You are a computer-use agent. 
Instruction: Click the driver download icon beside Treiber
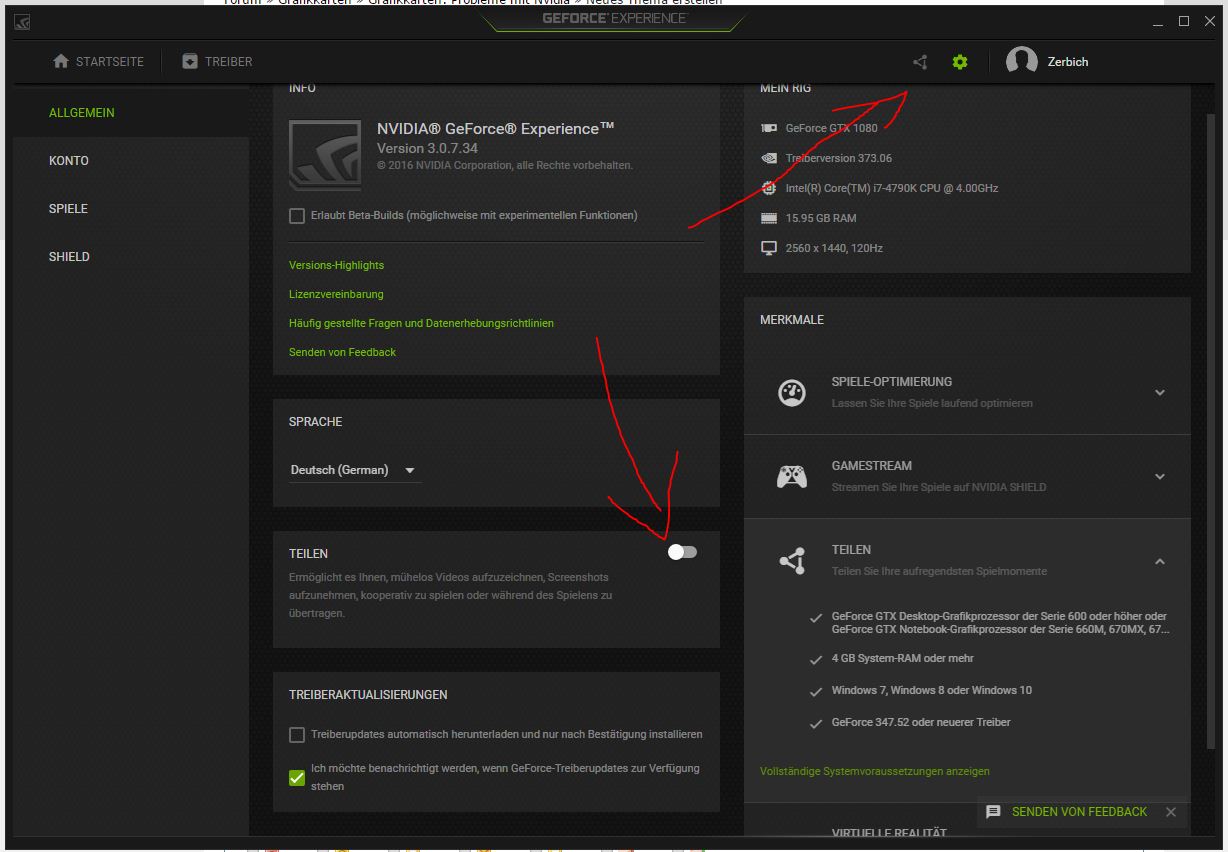tap(190, 62)
